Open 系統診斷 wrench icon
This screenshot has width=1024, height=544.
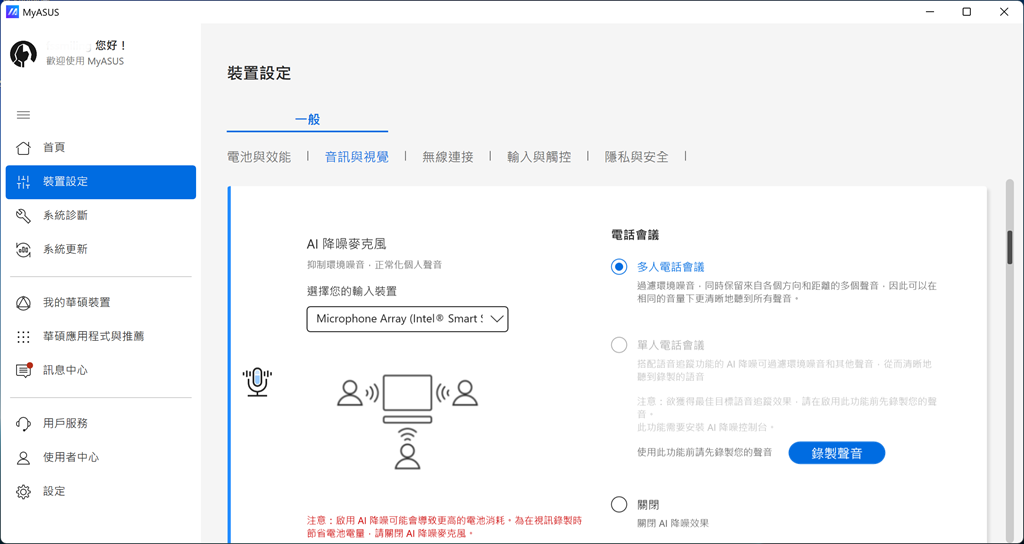point(24,216)
